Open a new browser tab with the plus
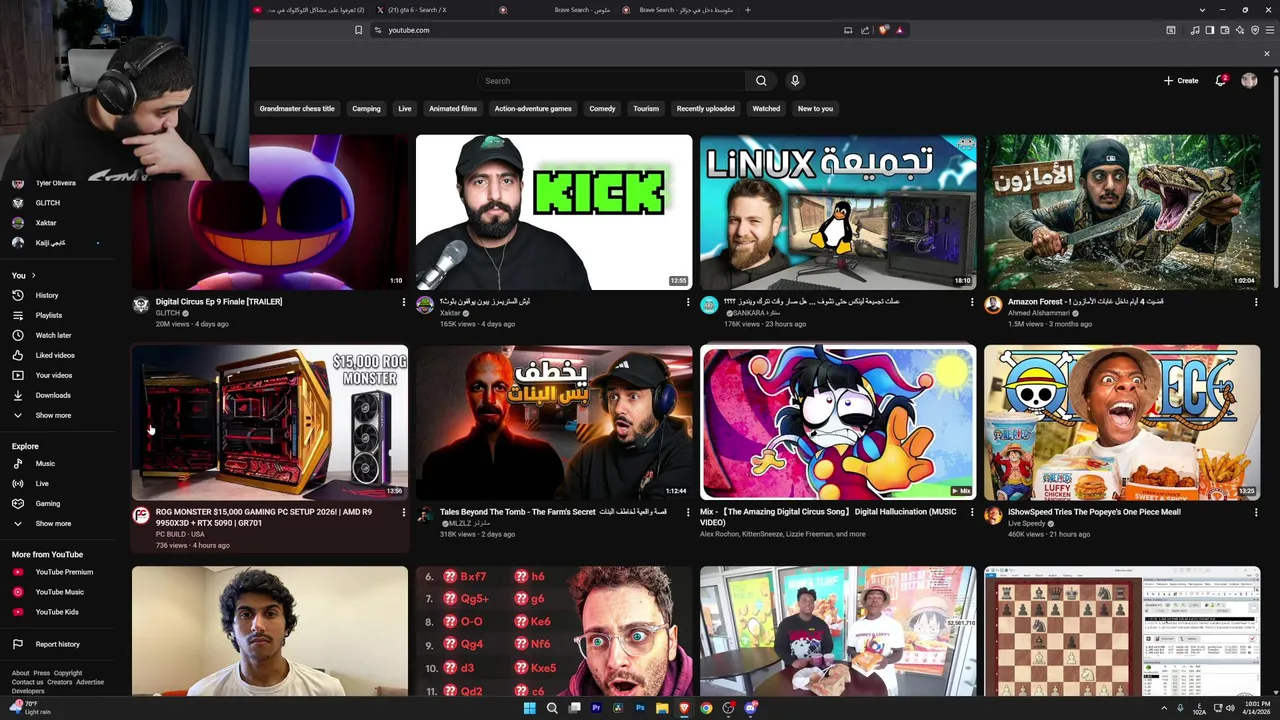Image resolution: width=1280 pixels, height=720 pixels. pyautogui.click(x=748, y=10)
